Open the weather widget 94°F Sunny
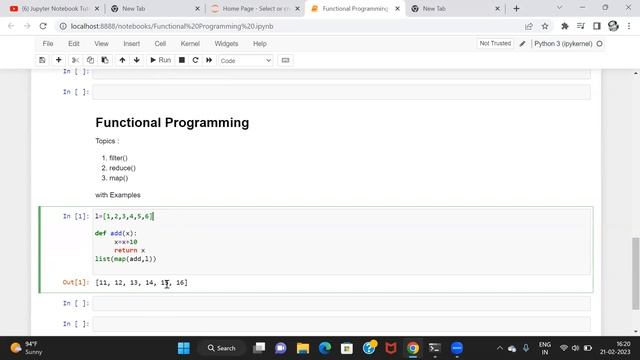Screen dimensions: 640x360 pos(27,348)
